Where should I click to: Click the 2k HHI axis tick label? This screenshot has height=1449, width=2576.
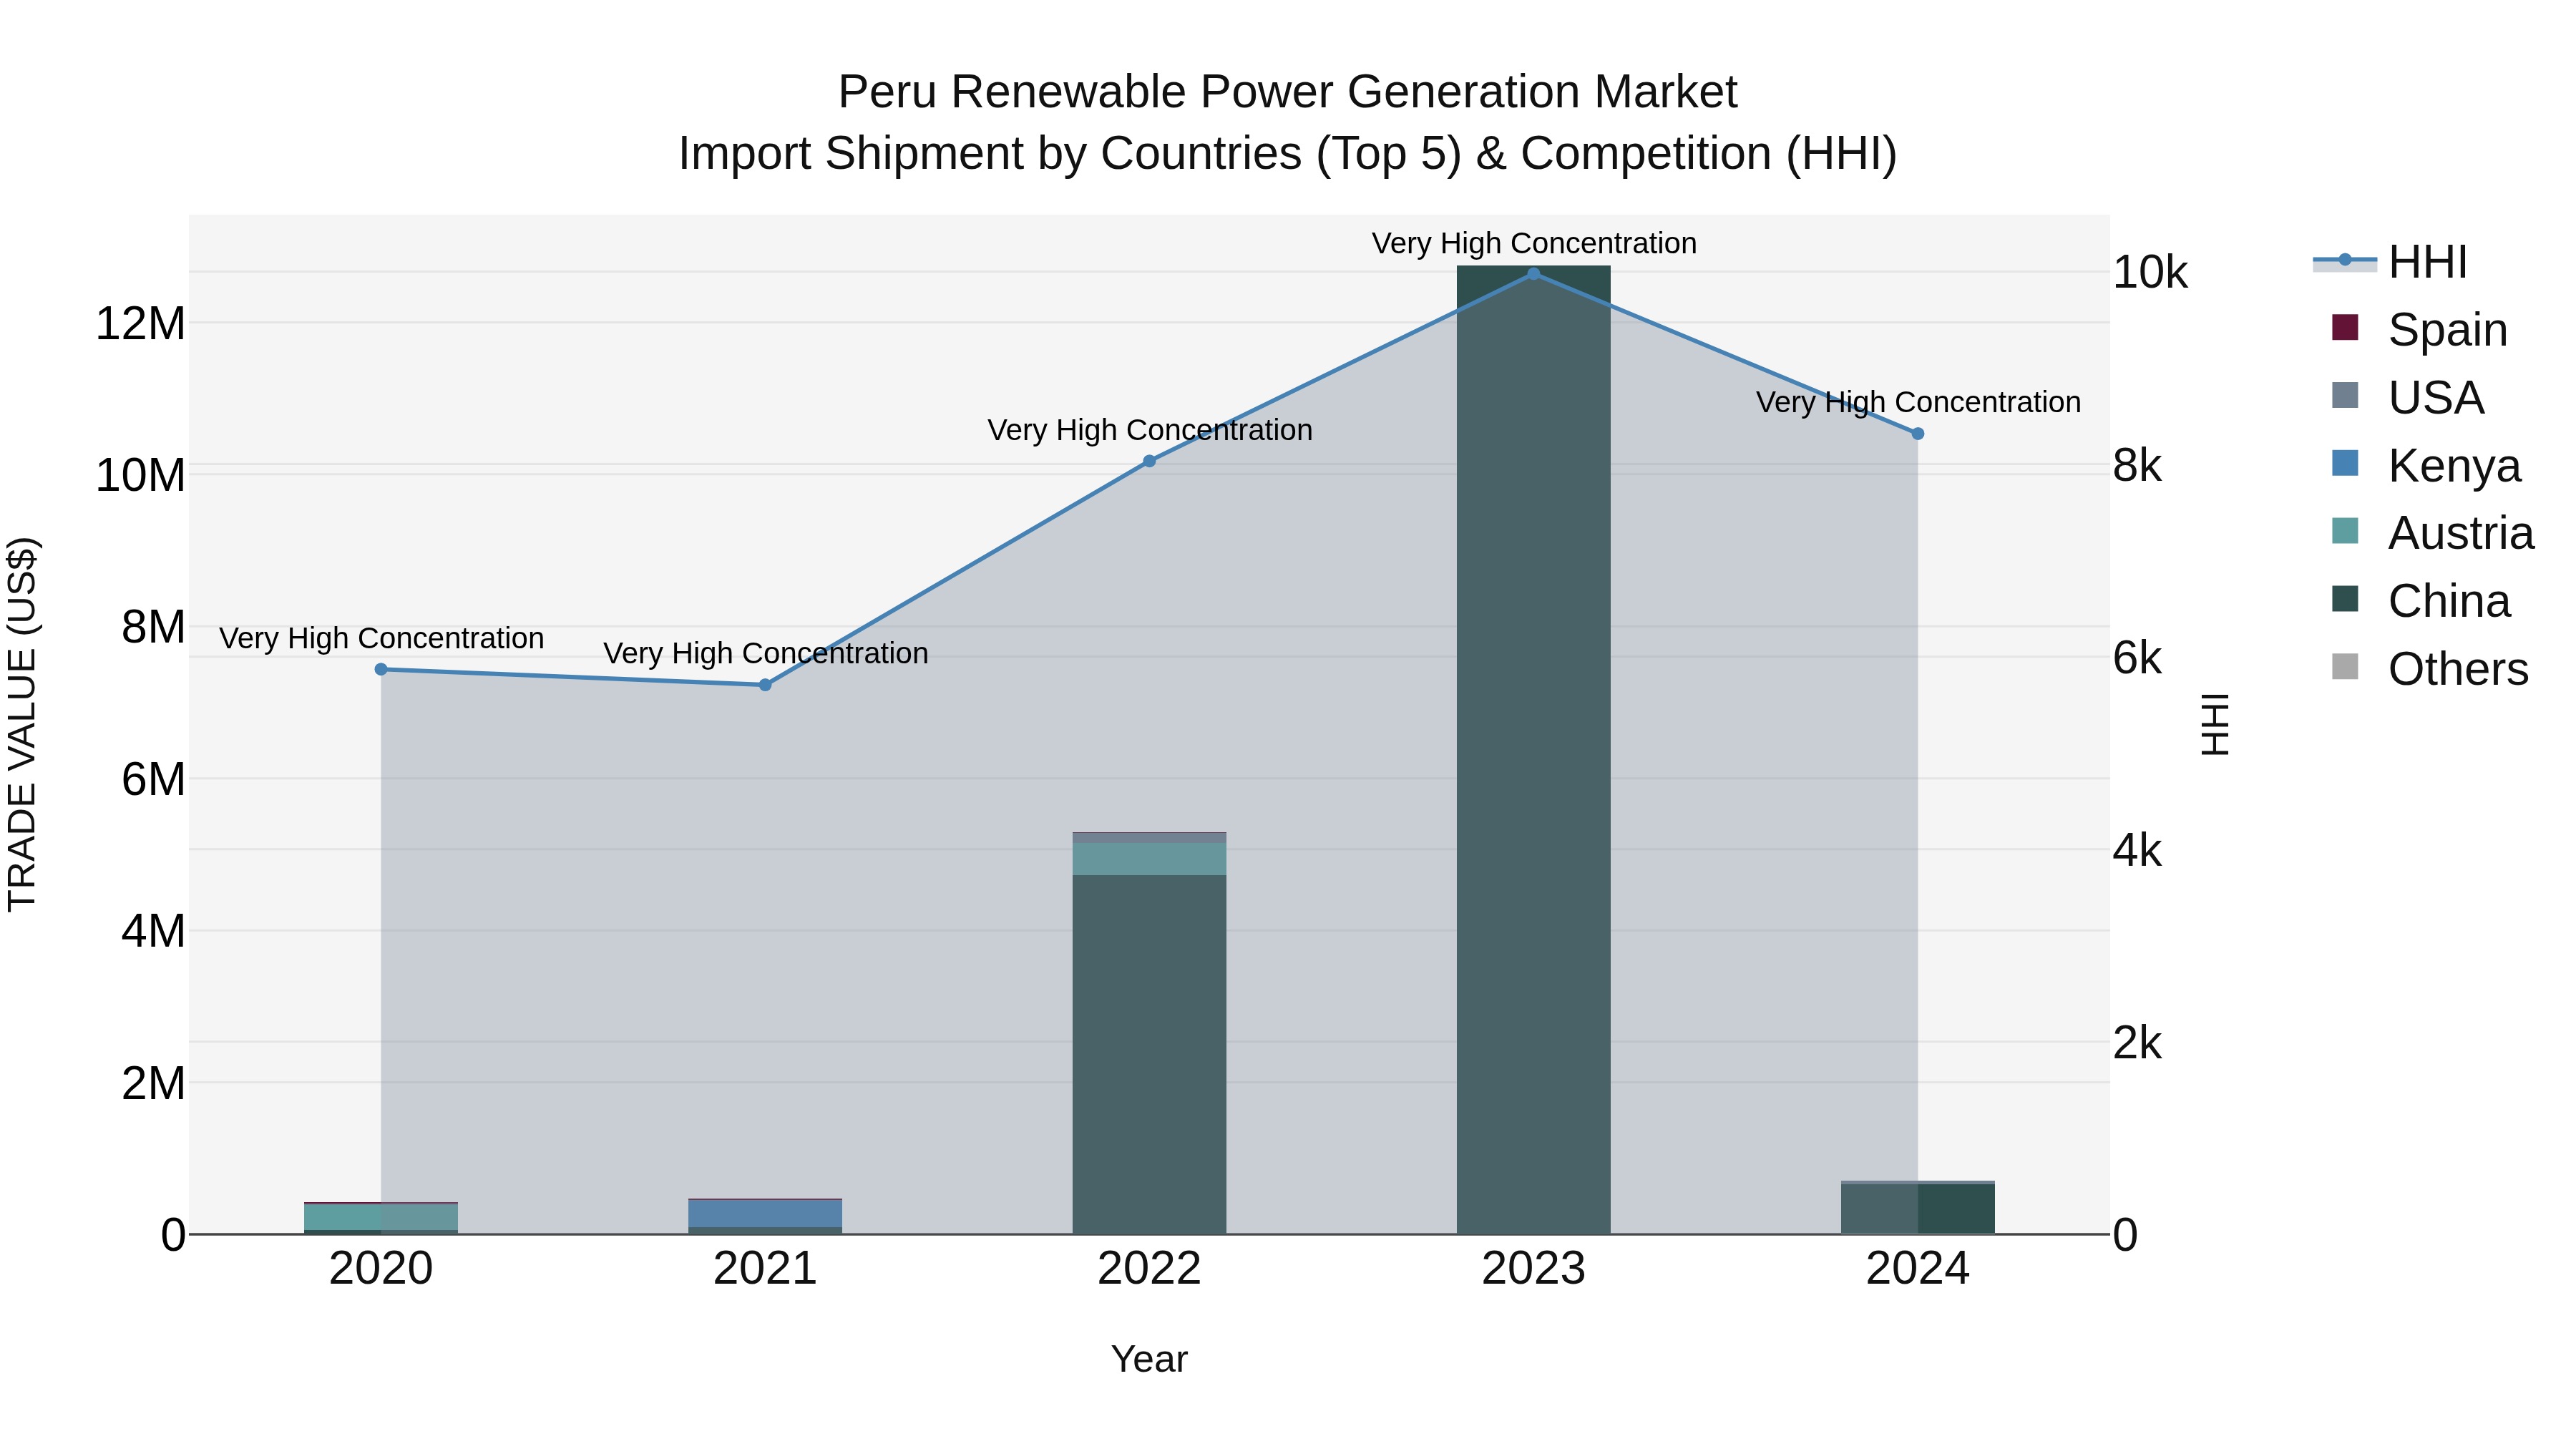(2138, 1043)
